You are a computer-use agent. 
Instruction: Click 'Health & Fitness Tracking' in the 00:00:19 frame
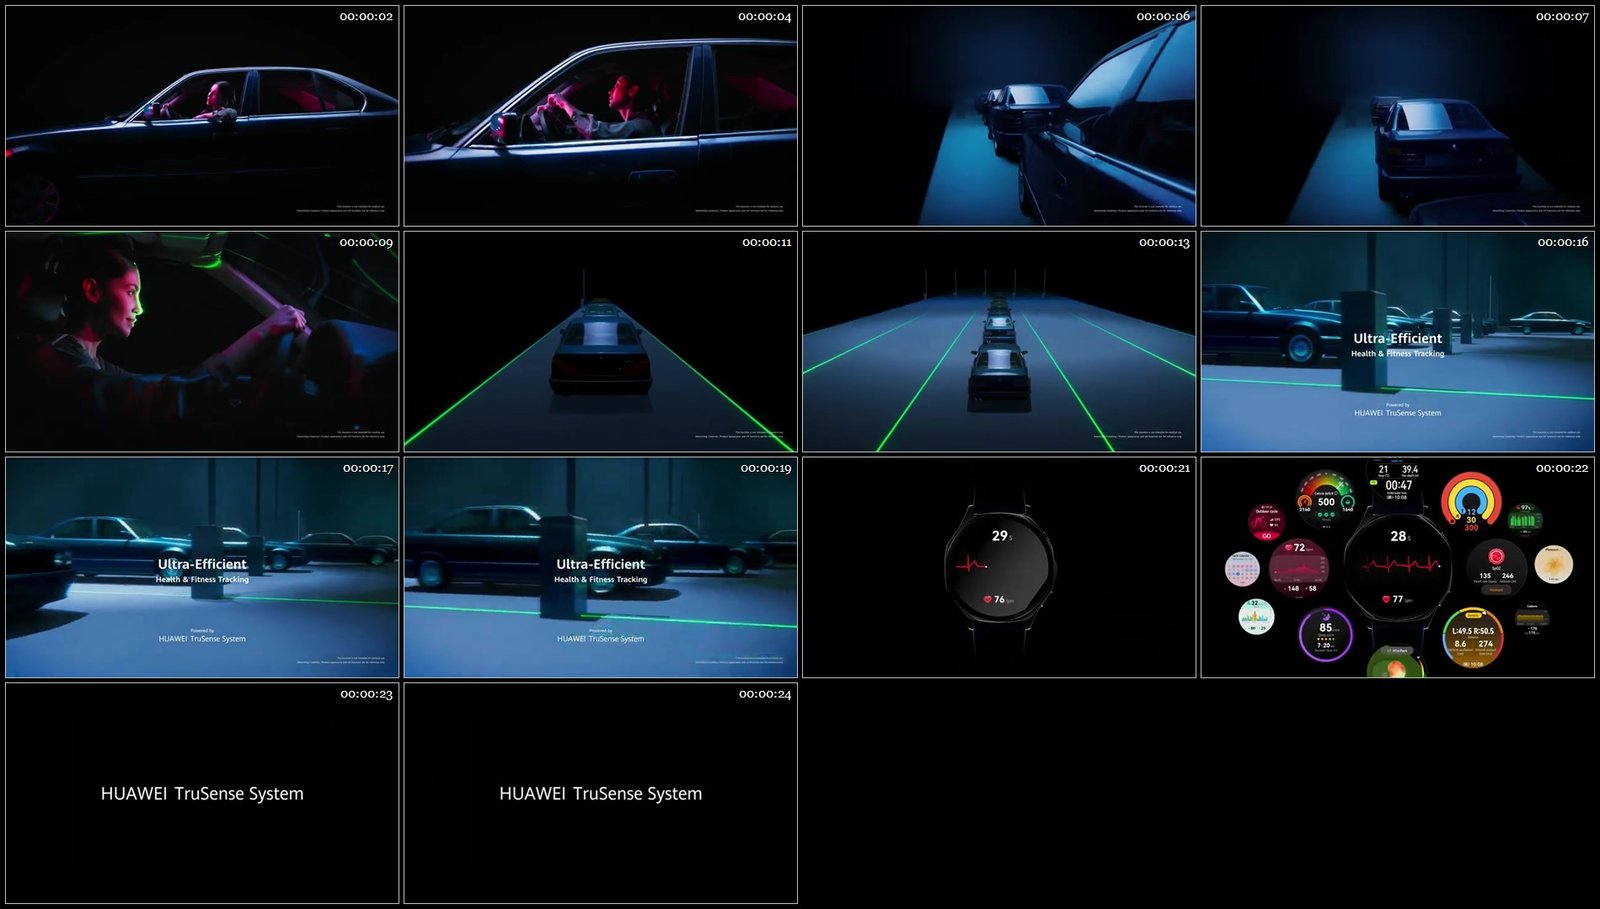point(600,580)
